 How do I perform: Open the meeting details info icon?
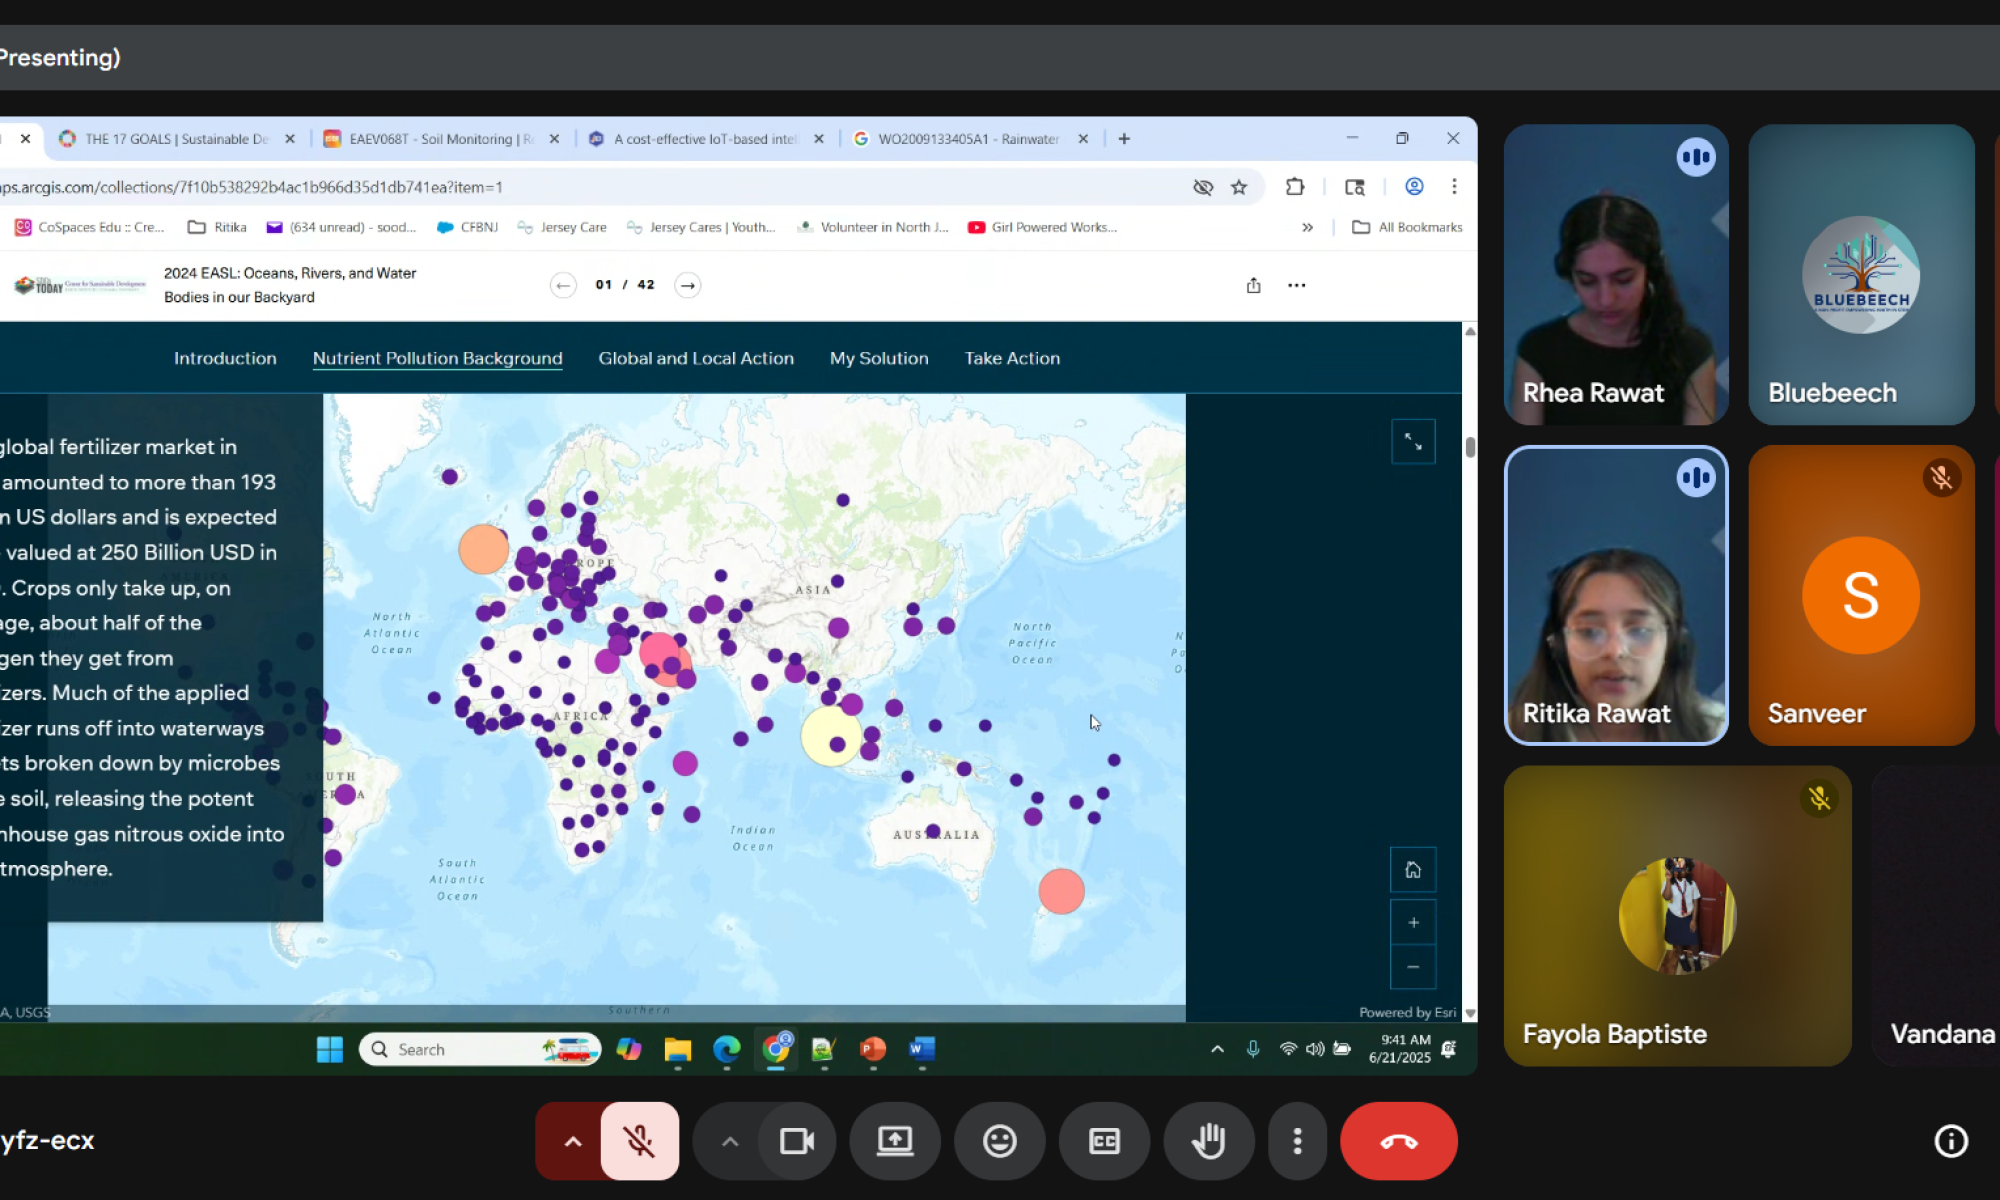1951,1141
